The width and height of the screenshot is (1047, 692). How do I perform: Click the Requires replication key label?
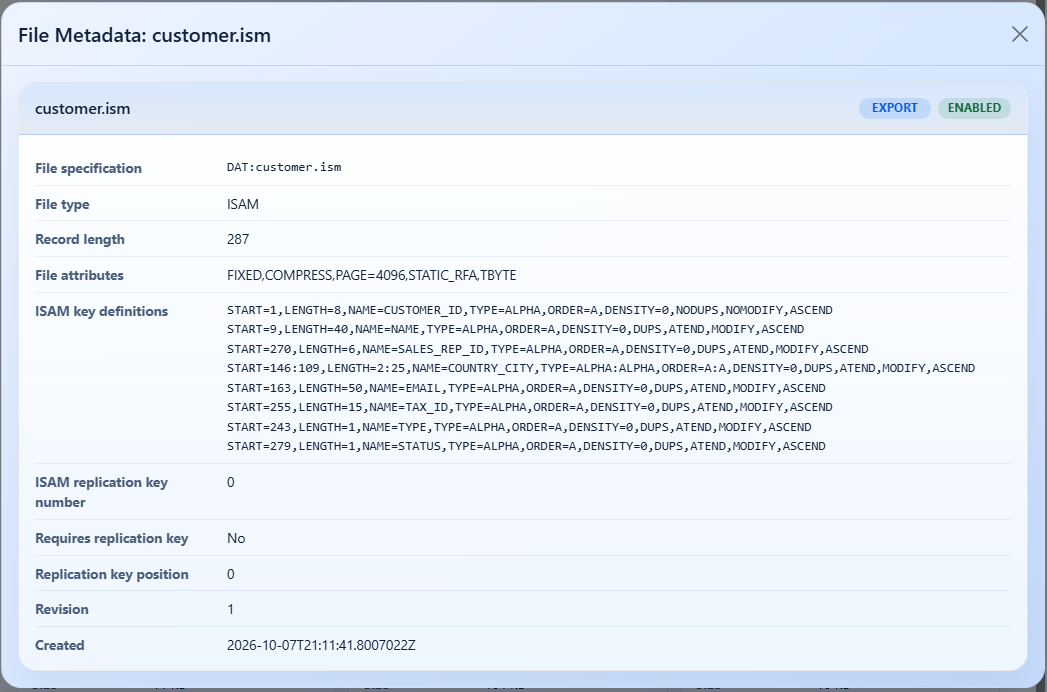coord(112,538)
